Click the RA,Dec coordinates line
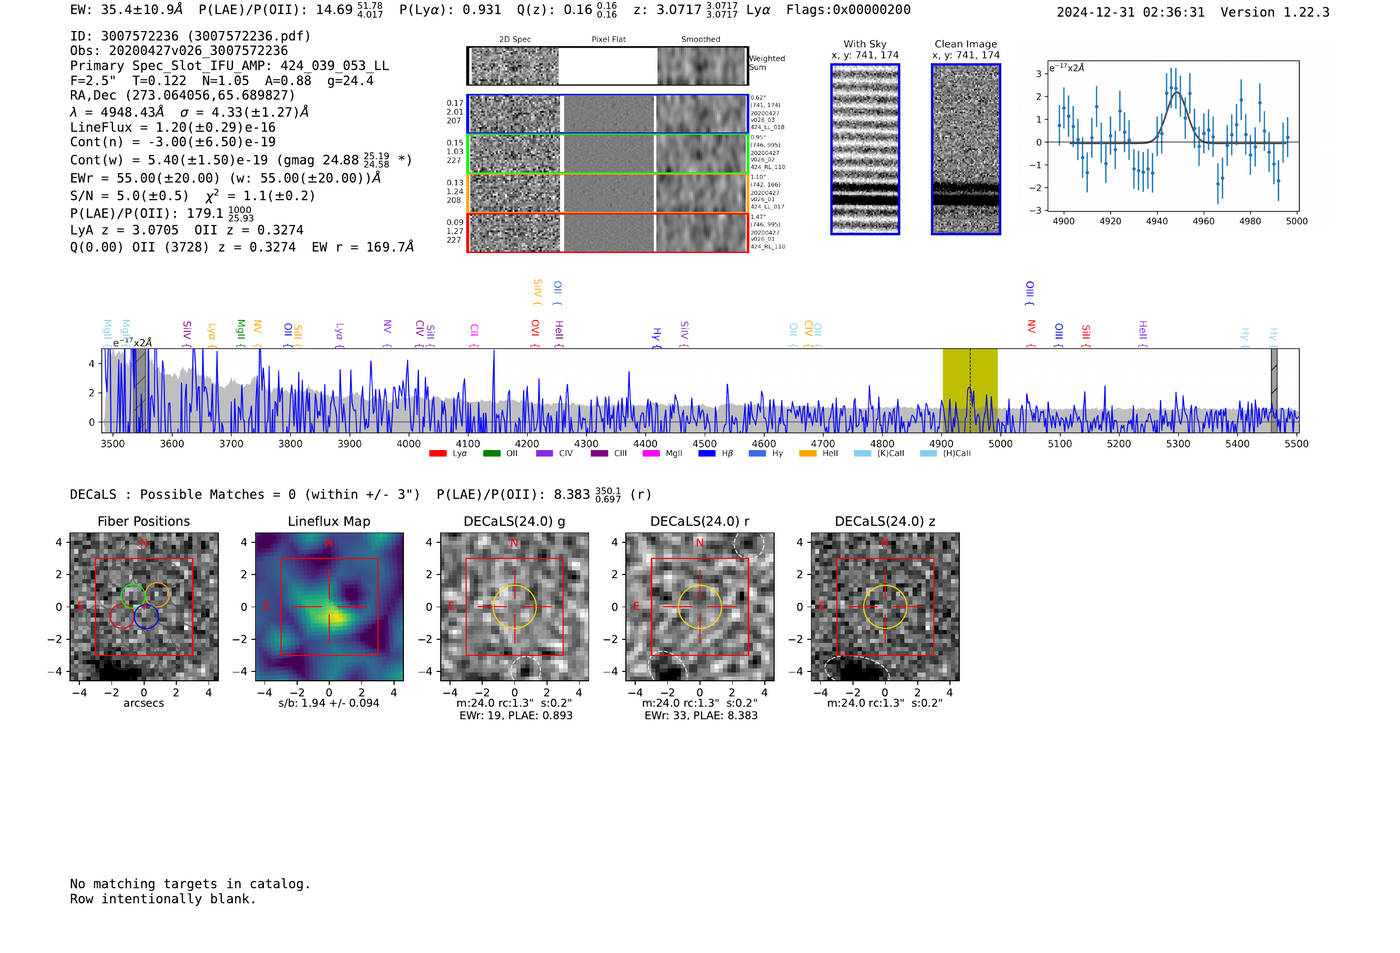This screenshot has width=1400, height=953. click(183, 95)
